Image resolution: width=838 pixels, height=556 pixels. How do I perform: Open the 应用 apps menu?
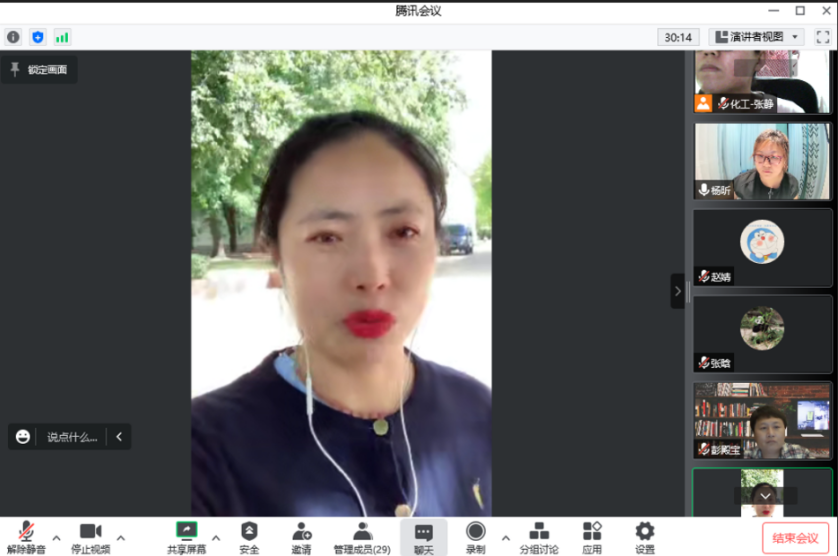pyautogui.click(x=592, y=538)
